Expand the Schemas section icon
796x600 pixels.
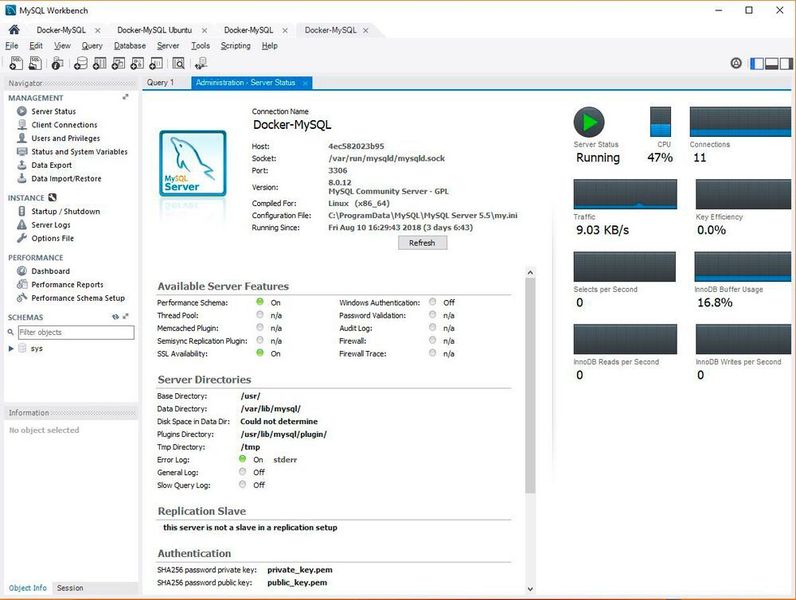[x=126, y=316]
